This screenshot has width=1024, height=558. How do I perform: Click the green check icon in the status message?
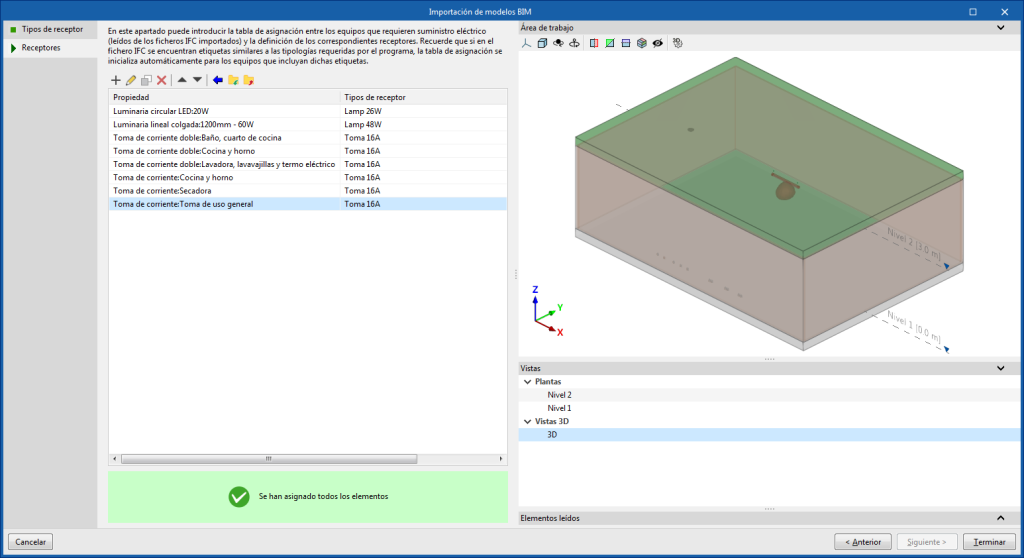click(x=239, y=497)
